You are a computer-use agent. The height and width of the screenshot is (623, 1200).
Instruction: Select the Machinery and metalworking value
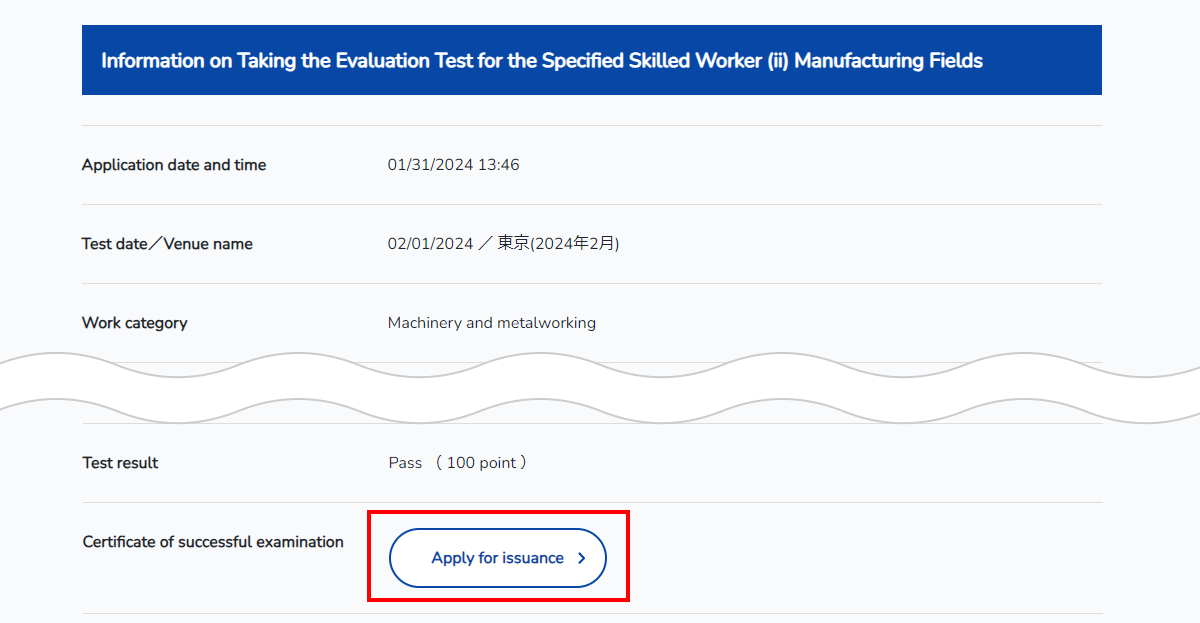coord(492,323)
